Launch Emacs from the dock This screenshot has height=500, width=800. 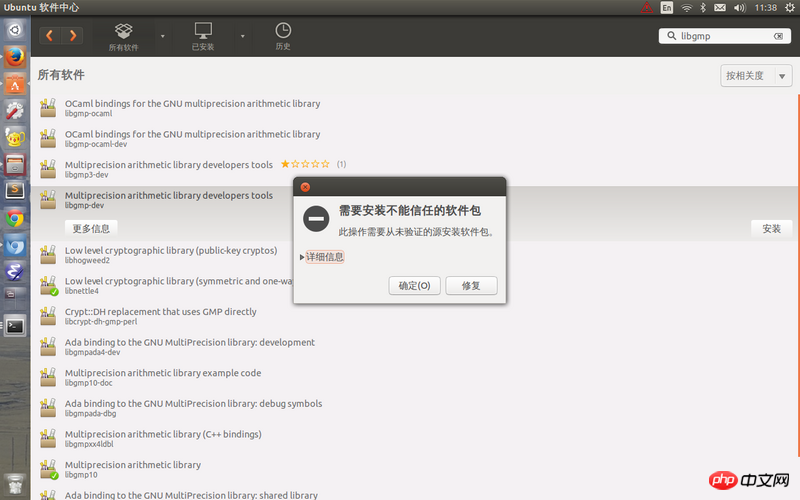pyautogui.click(x=15, y=271)
